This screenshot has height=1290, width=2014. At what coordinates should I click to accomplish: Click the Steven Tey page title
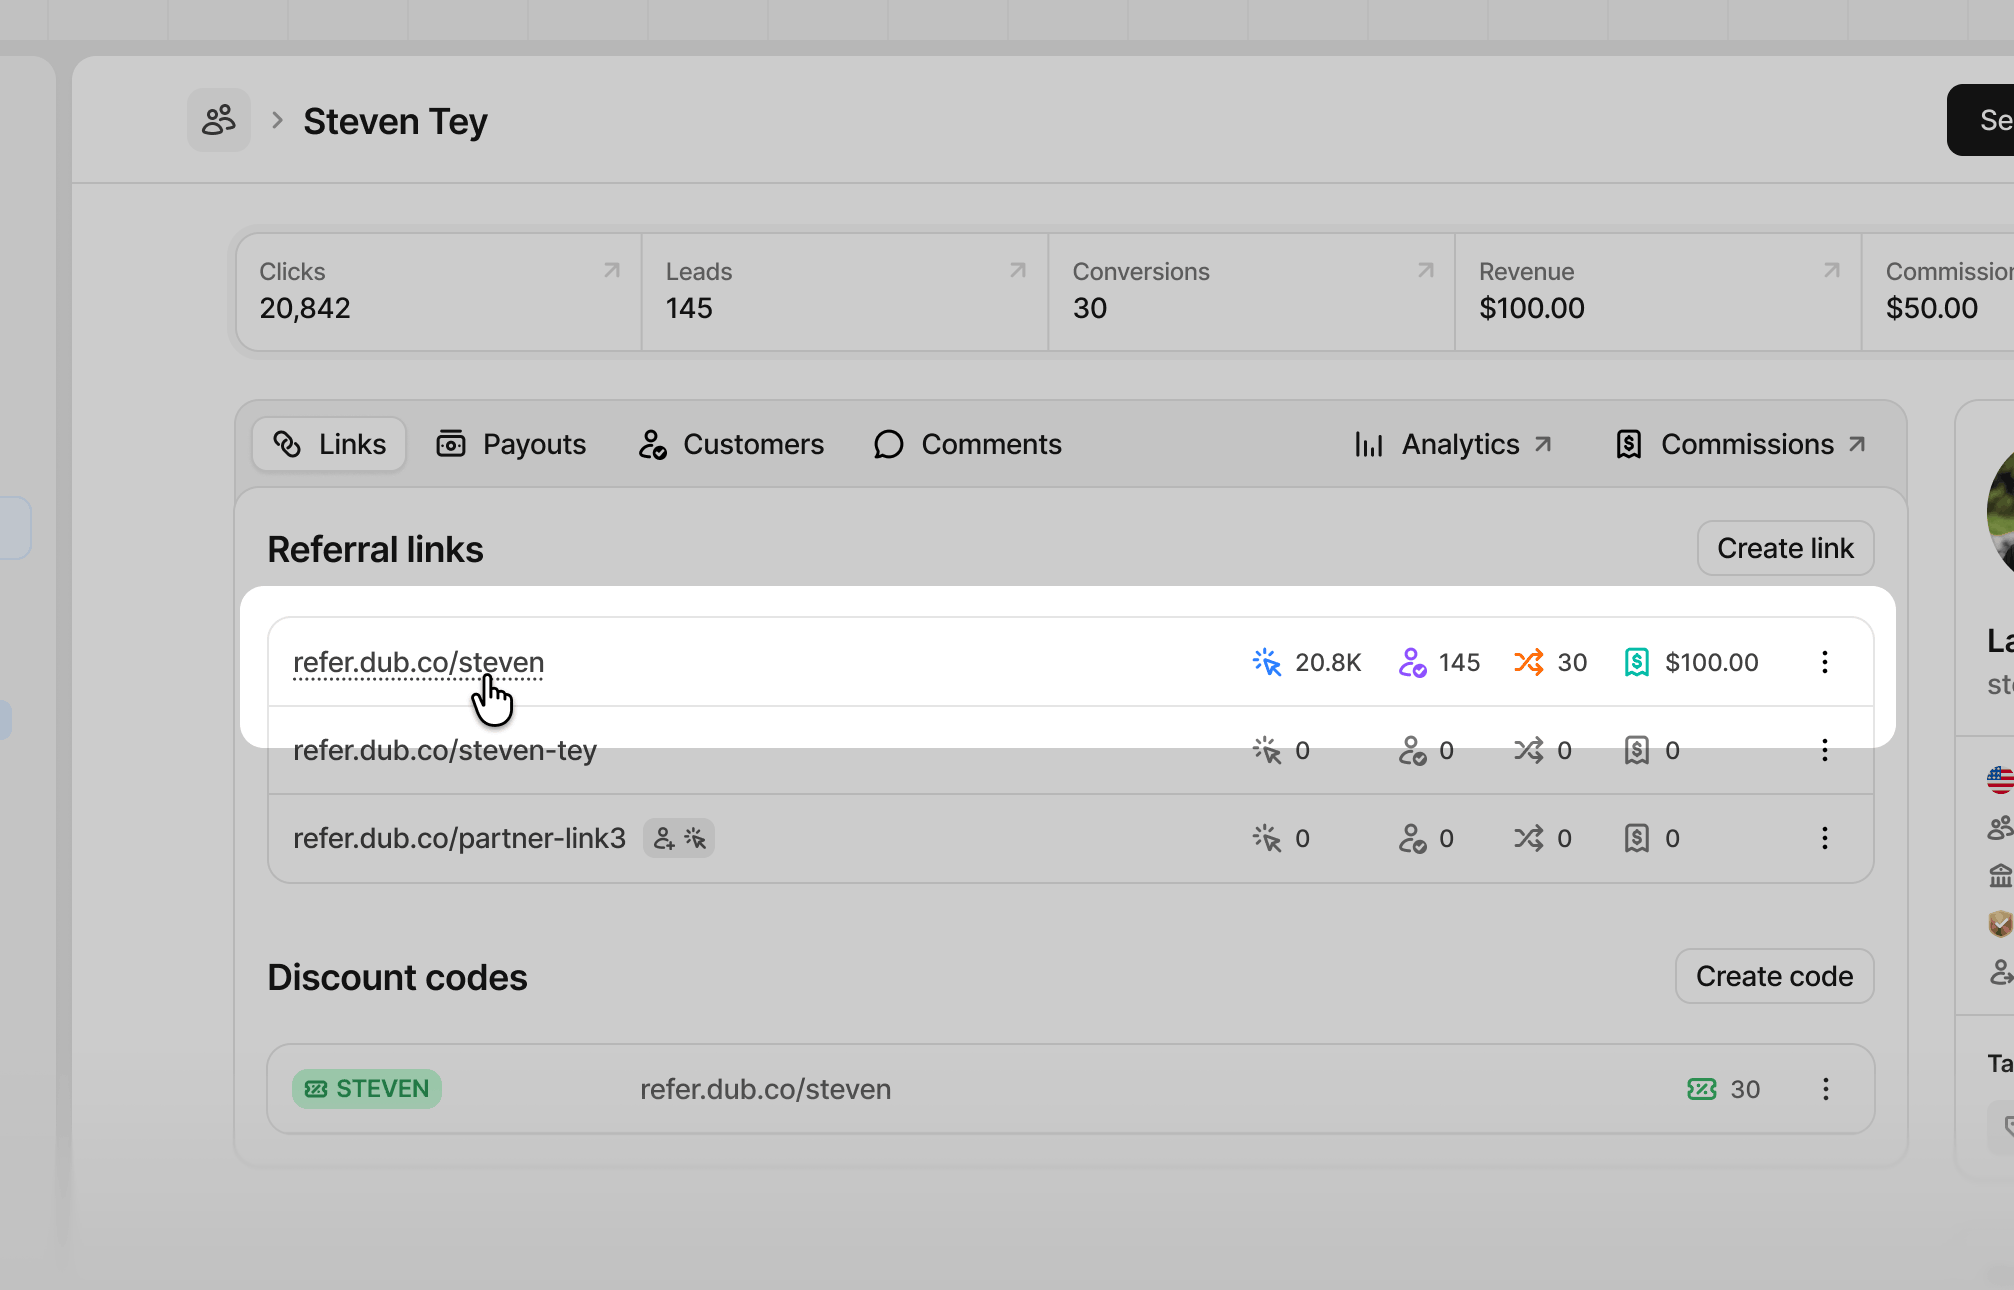(395, 121)
